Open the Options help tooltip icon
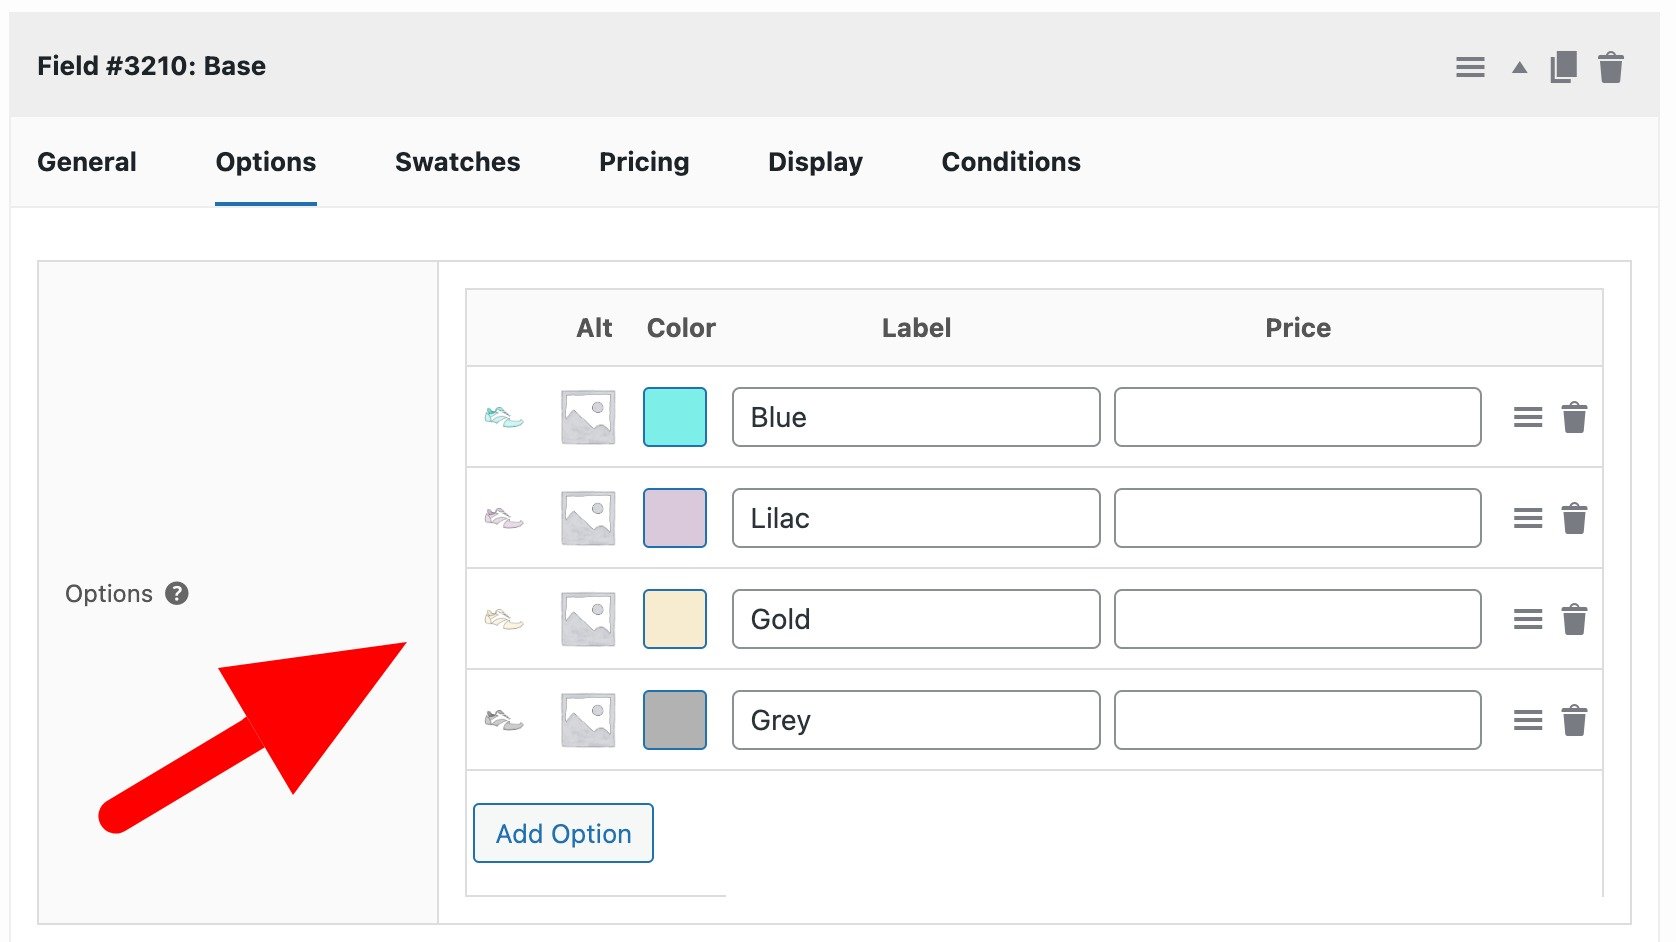1676x942 pixels. pyautogui.click(x=176, y=593)
